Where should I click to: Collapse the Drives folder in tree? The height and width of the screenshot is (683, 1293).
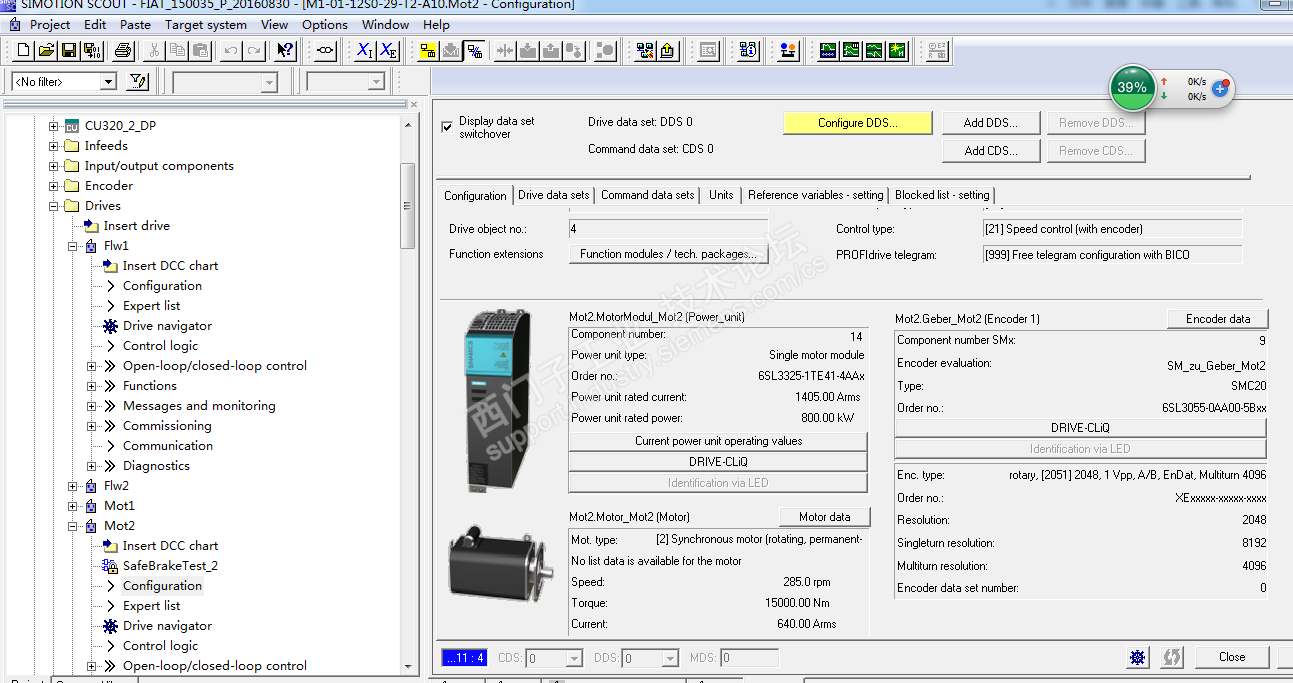click(54, 206)
